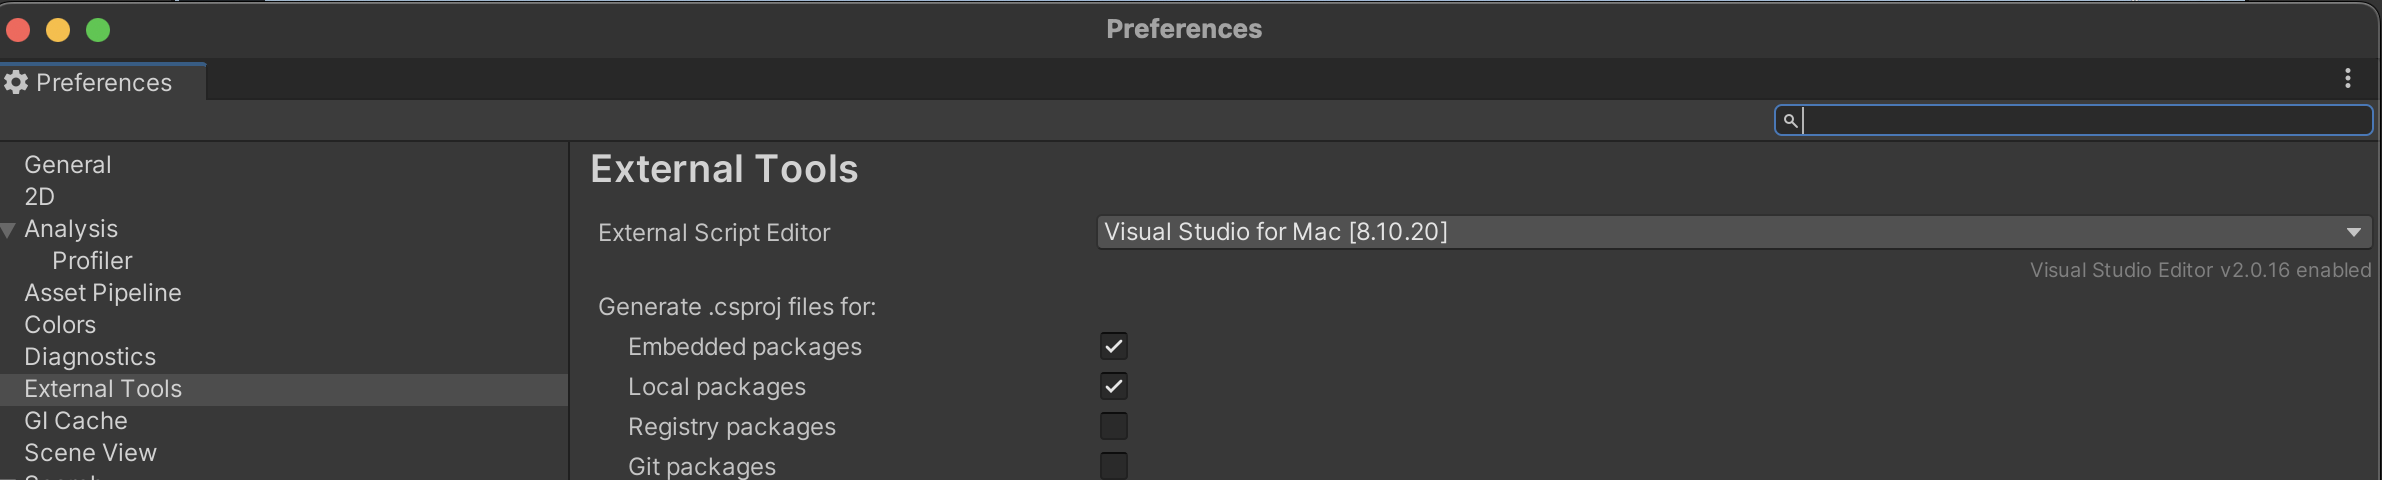This screenshot has height=480, width=2382.
Task: Click the gear icon on Preferences tab
Action: (16, 82)
